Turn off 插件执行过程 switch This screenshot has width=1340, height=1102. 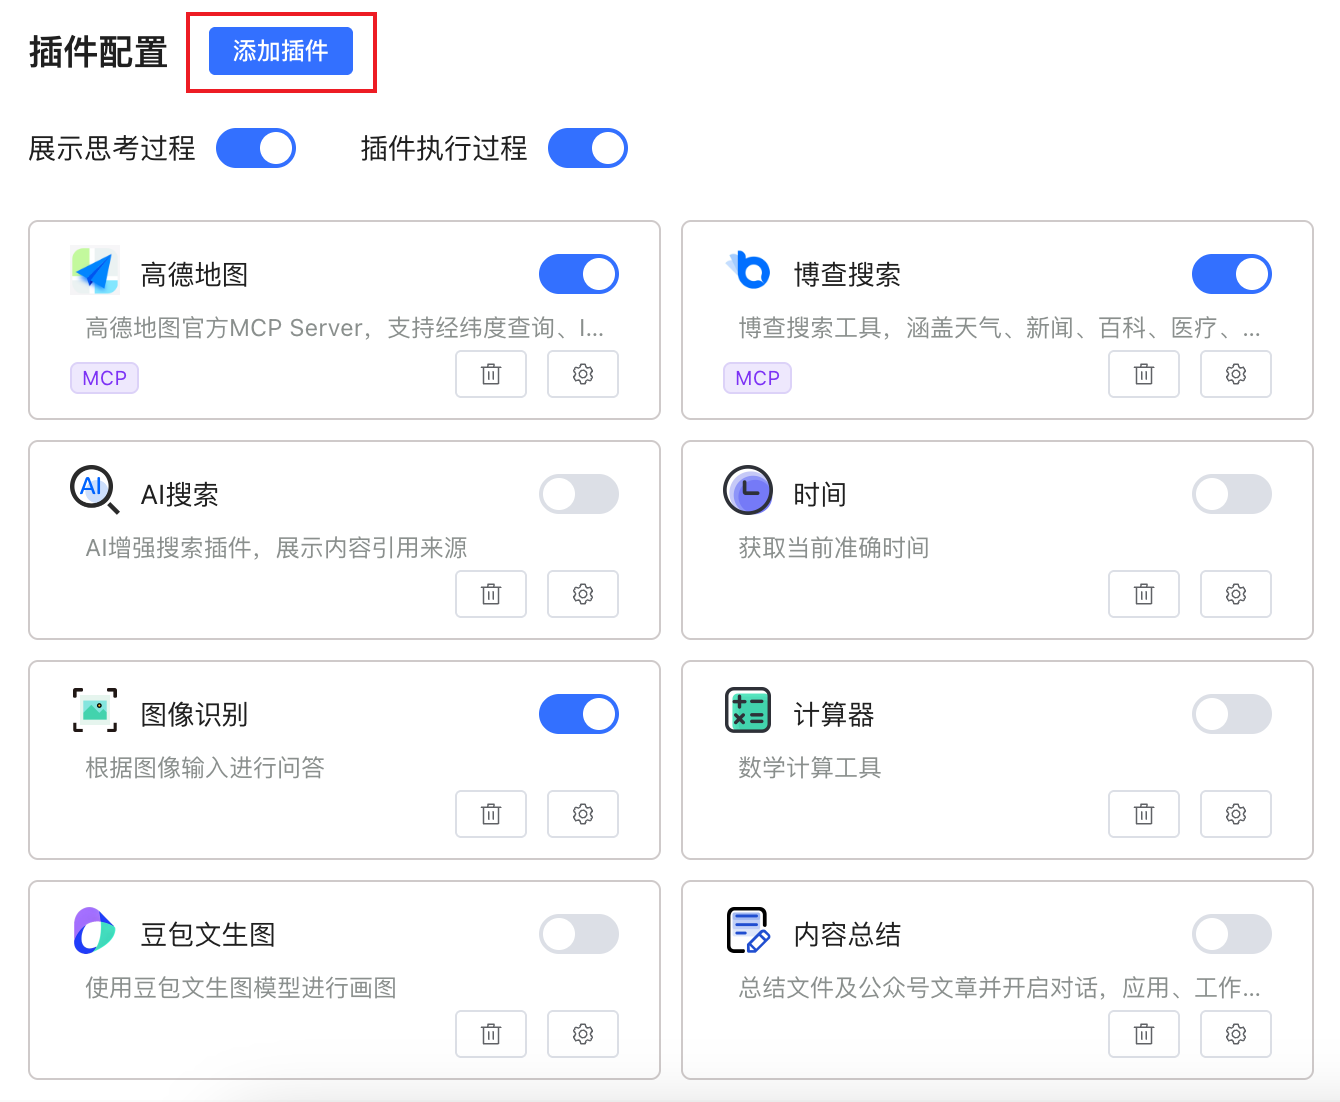588,148
